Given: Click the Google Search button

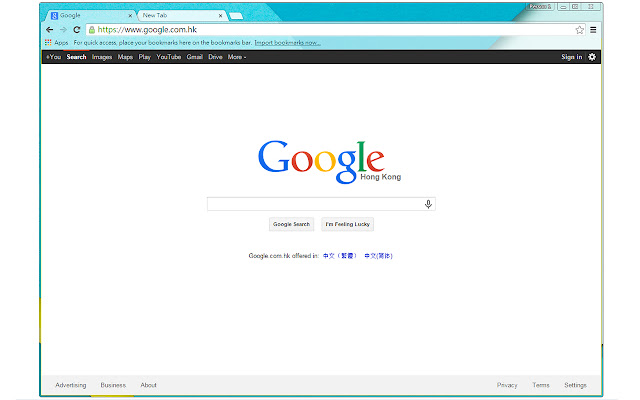Looking at the screenshot, I should tap(291, 224).
